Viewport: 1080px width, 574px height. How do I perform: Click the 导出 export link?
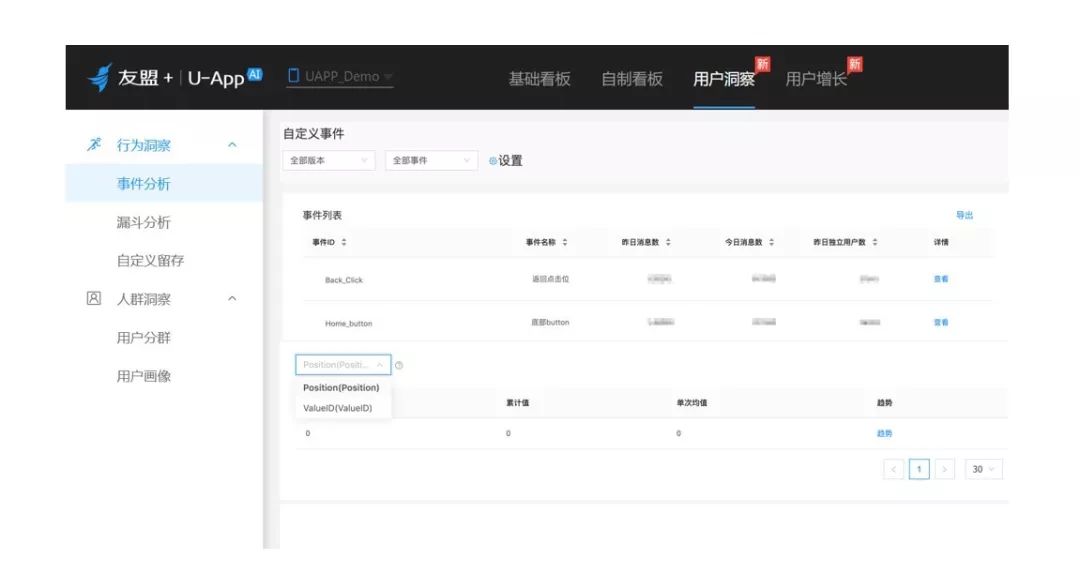click(964, 215)
